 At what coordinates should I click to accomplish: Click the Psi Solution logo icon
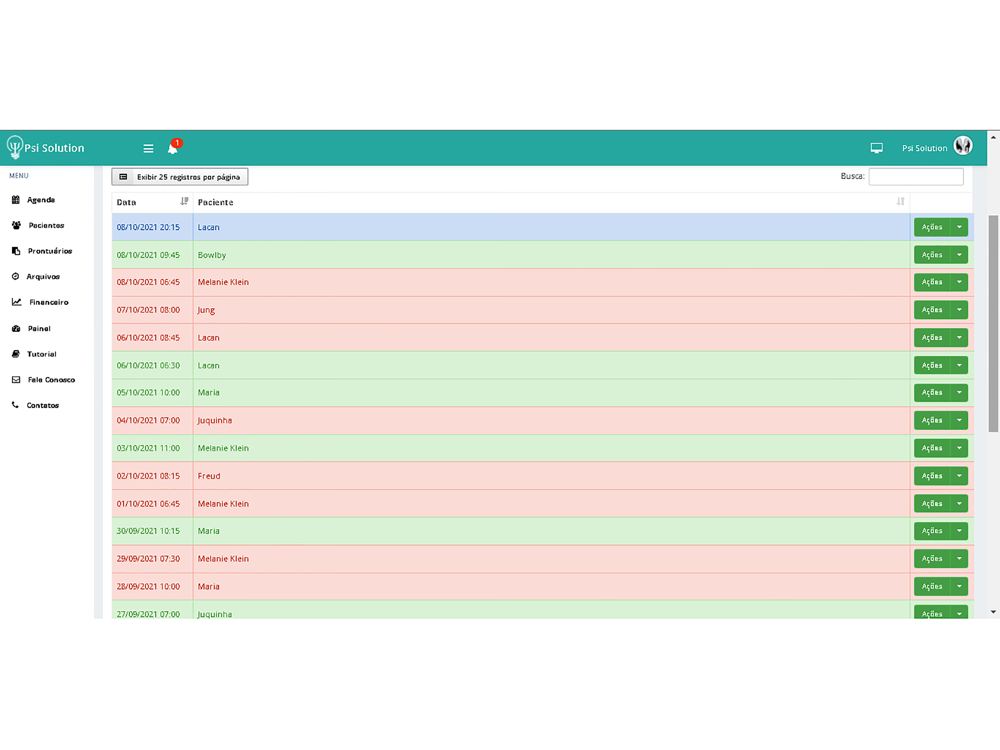[15, 147]
